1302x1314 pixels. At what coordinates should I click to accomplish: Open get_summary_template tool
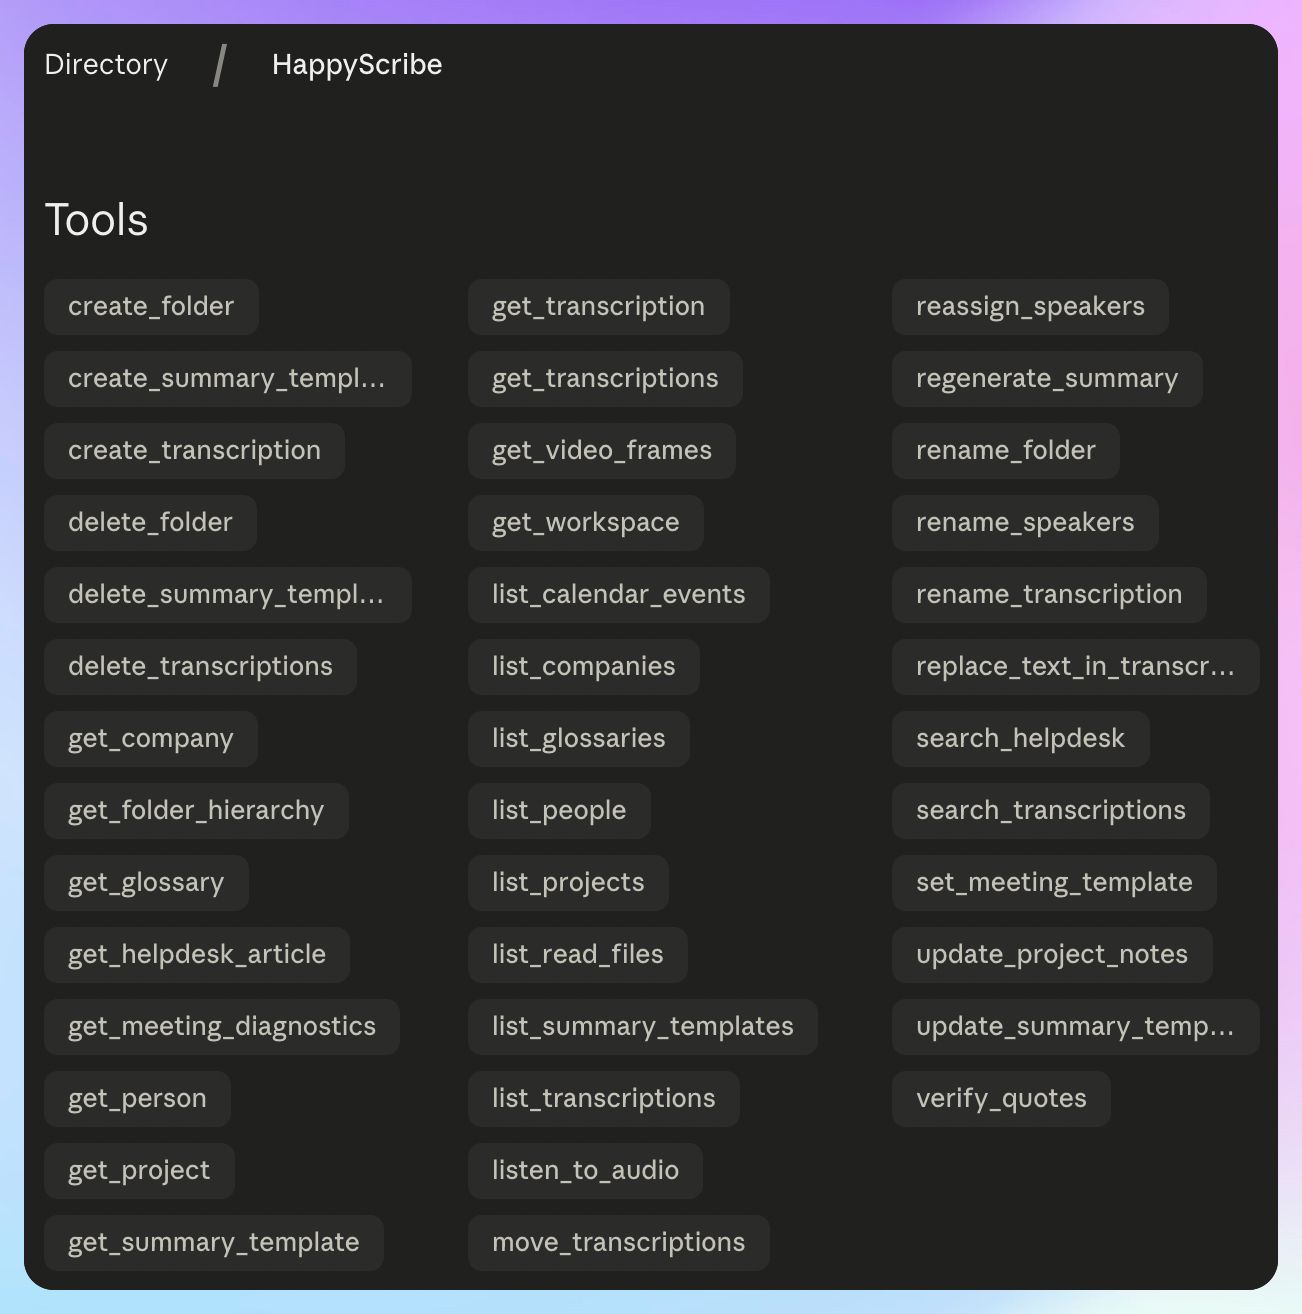[214, 1243]
